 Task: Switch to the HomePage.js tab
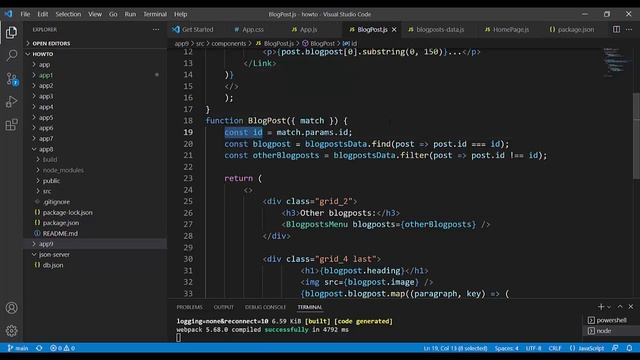tap(507, 29)
